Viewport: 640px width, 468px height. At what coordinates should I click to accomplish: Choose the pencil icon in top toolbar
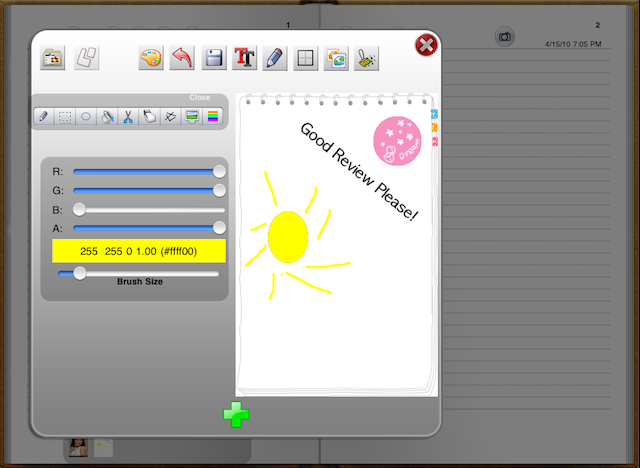pyautogui.click(x=275, y=58)
